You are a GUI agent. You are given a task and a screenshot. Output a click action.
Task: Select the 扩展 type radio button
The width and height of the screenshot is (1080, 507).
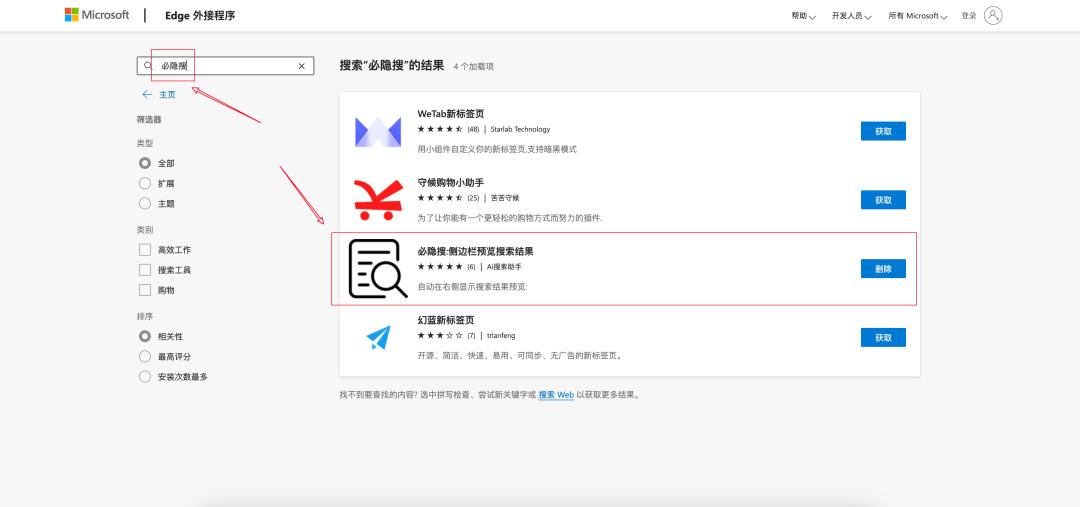point(145,183)
